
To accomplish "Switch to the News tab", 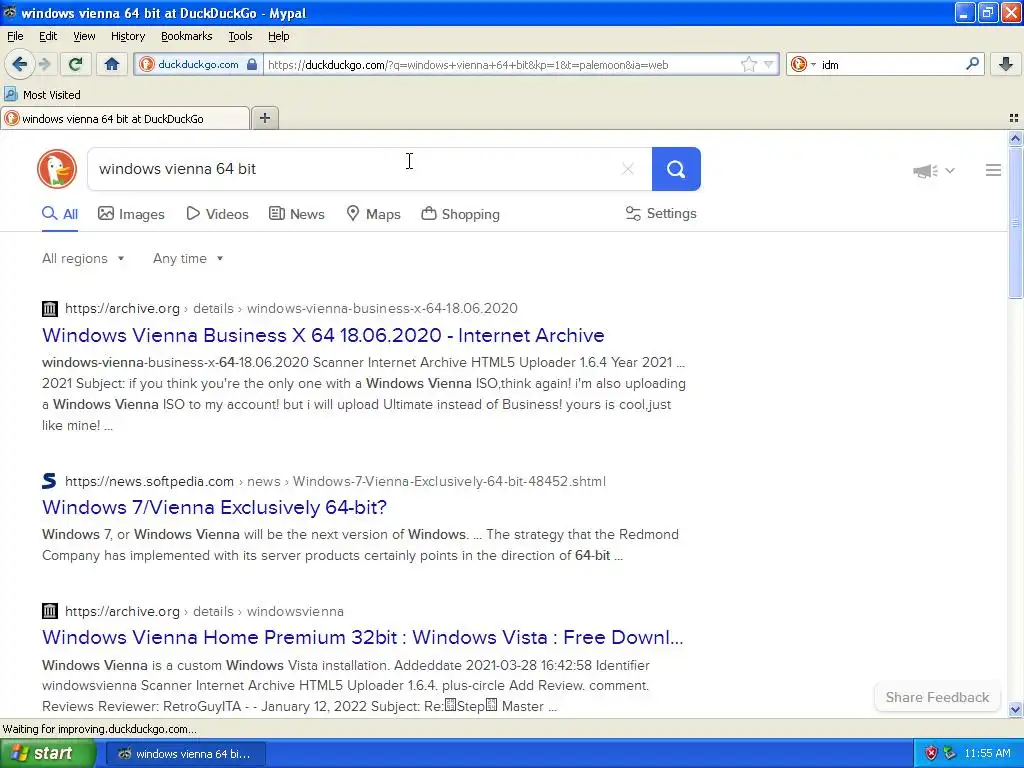I will coord(296,214).
